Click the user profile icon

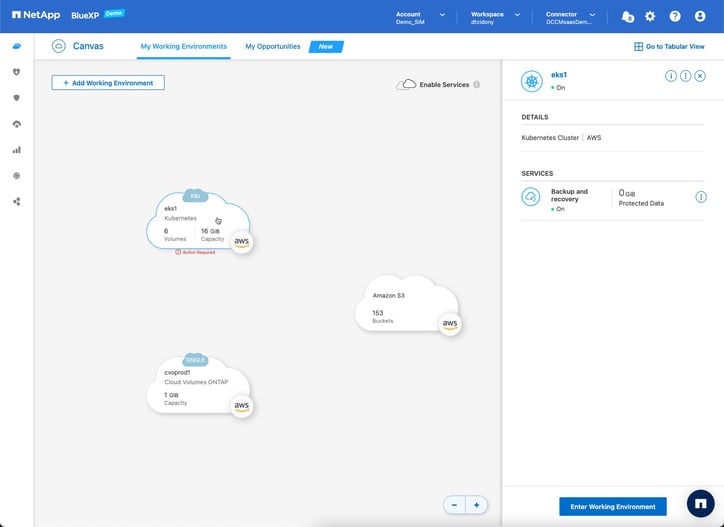[700, 16]
